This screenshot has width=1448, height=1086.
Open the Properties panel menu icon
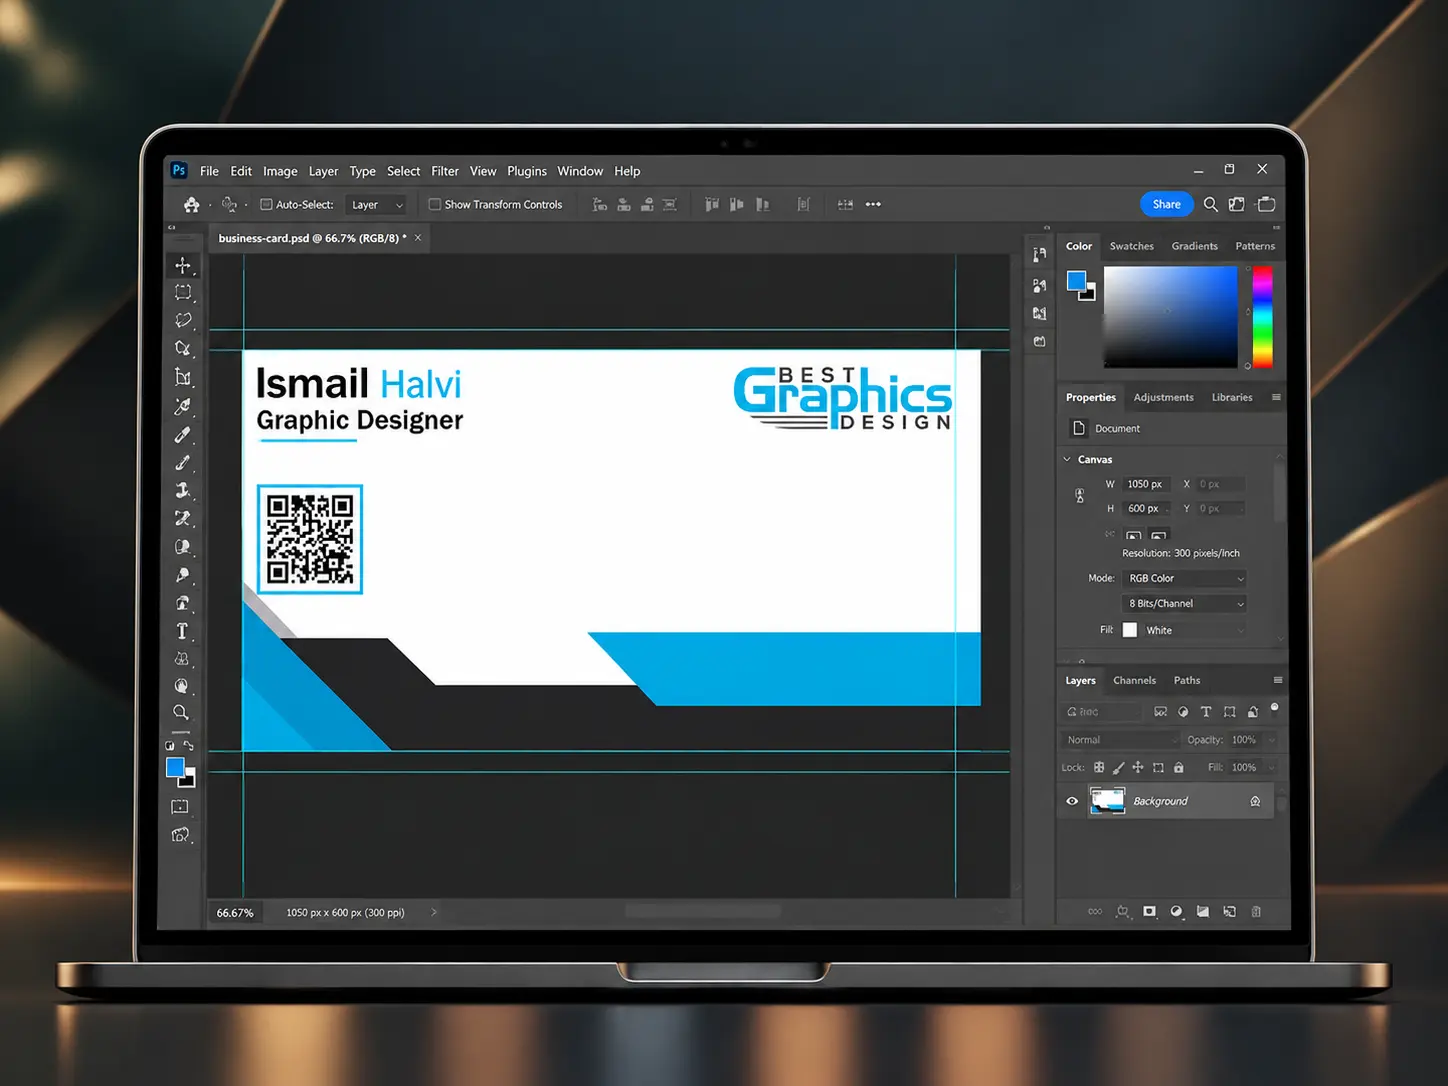pos(1276,397)
